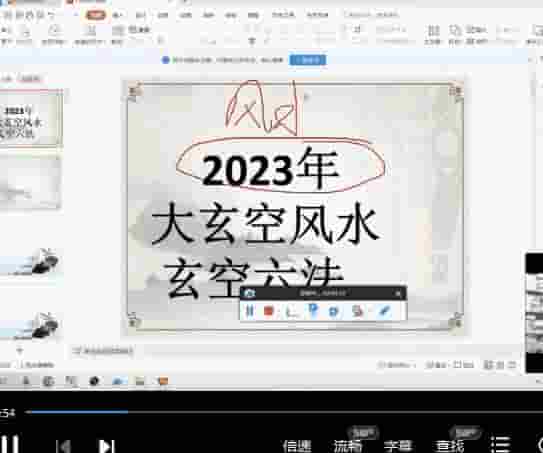Close the floating recorder toolbar
The width and height of the screenshot is (543, 453).
pyautogui.click(x=398, y=294)
